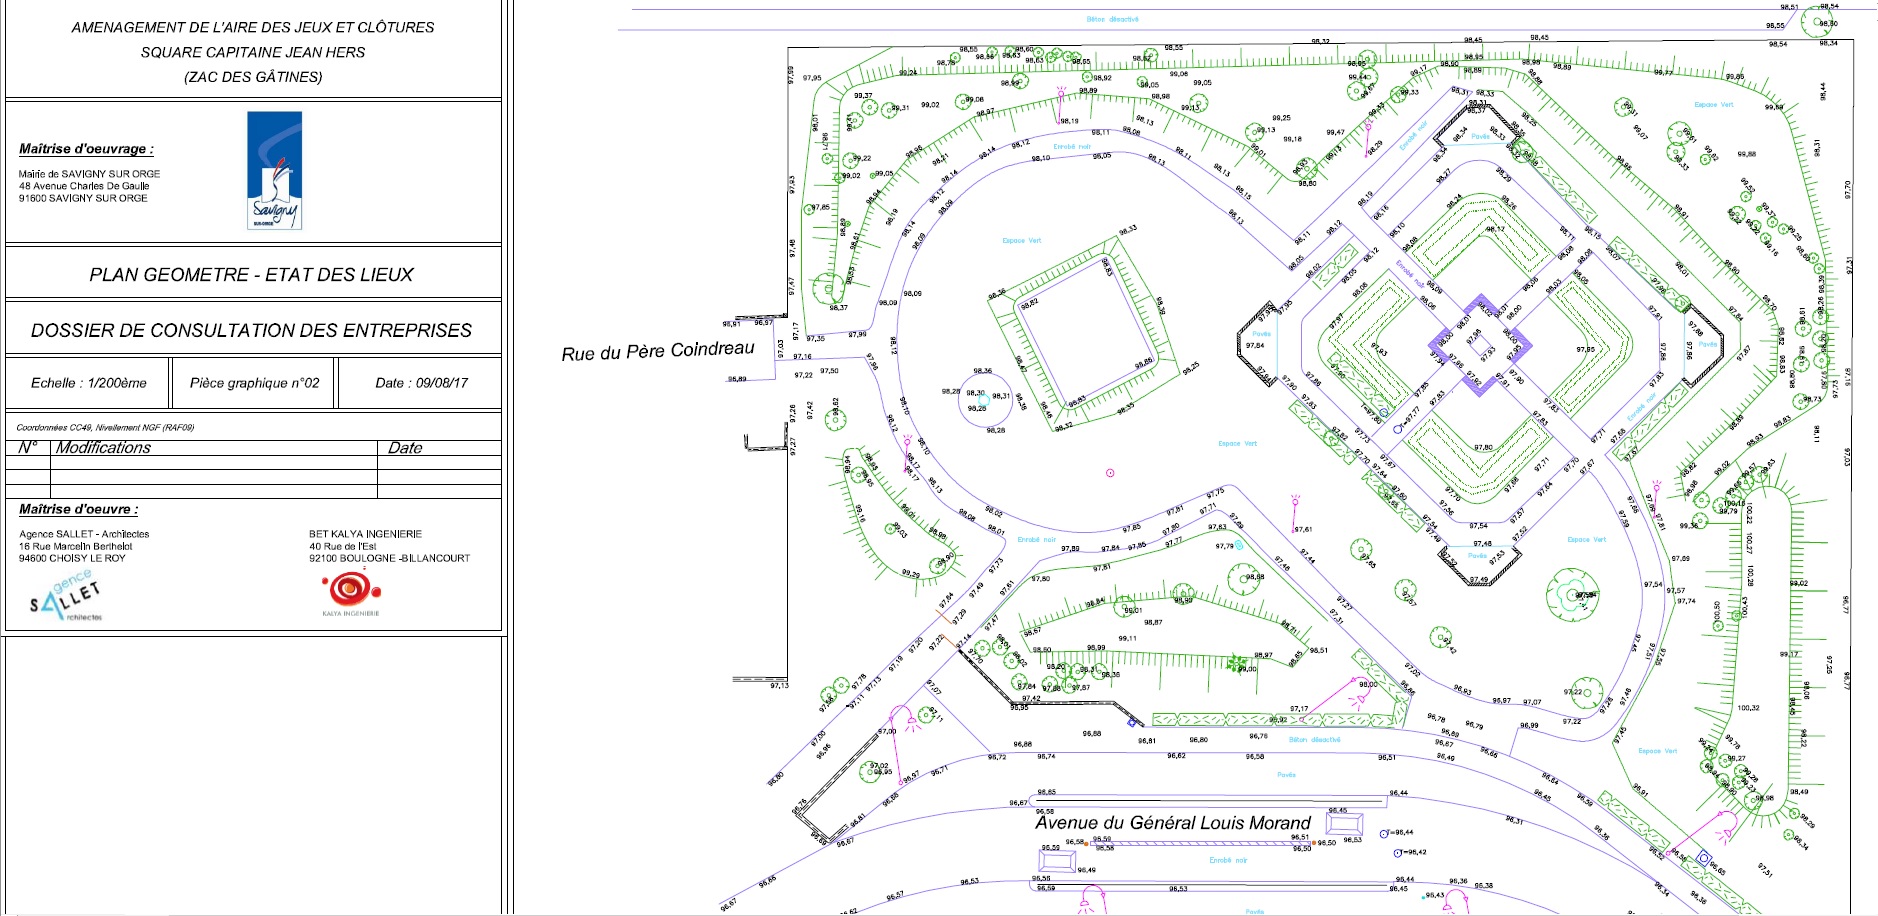Click the SQUARE CAPITAINE JEAN HERS title line
Image resolution: width=1878 pixels, height=916 pixels.
pos(252,52)
